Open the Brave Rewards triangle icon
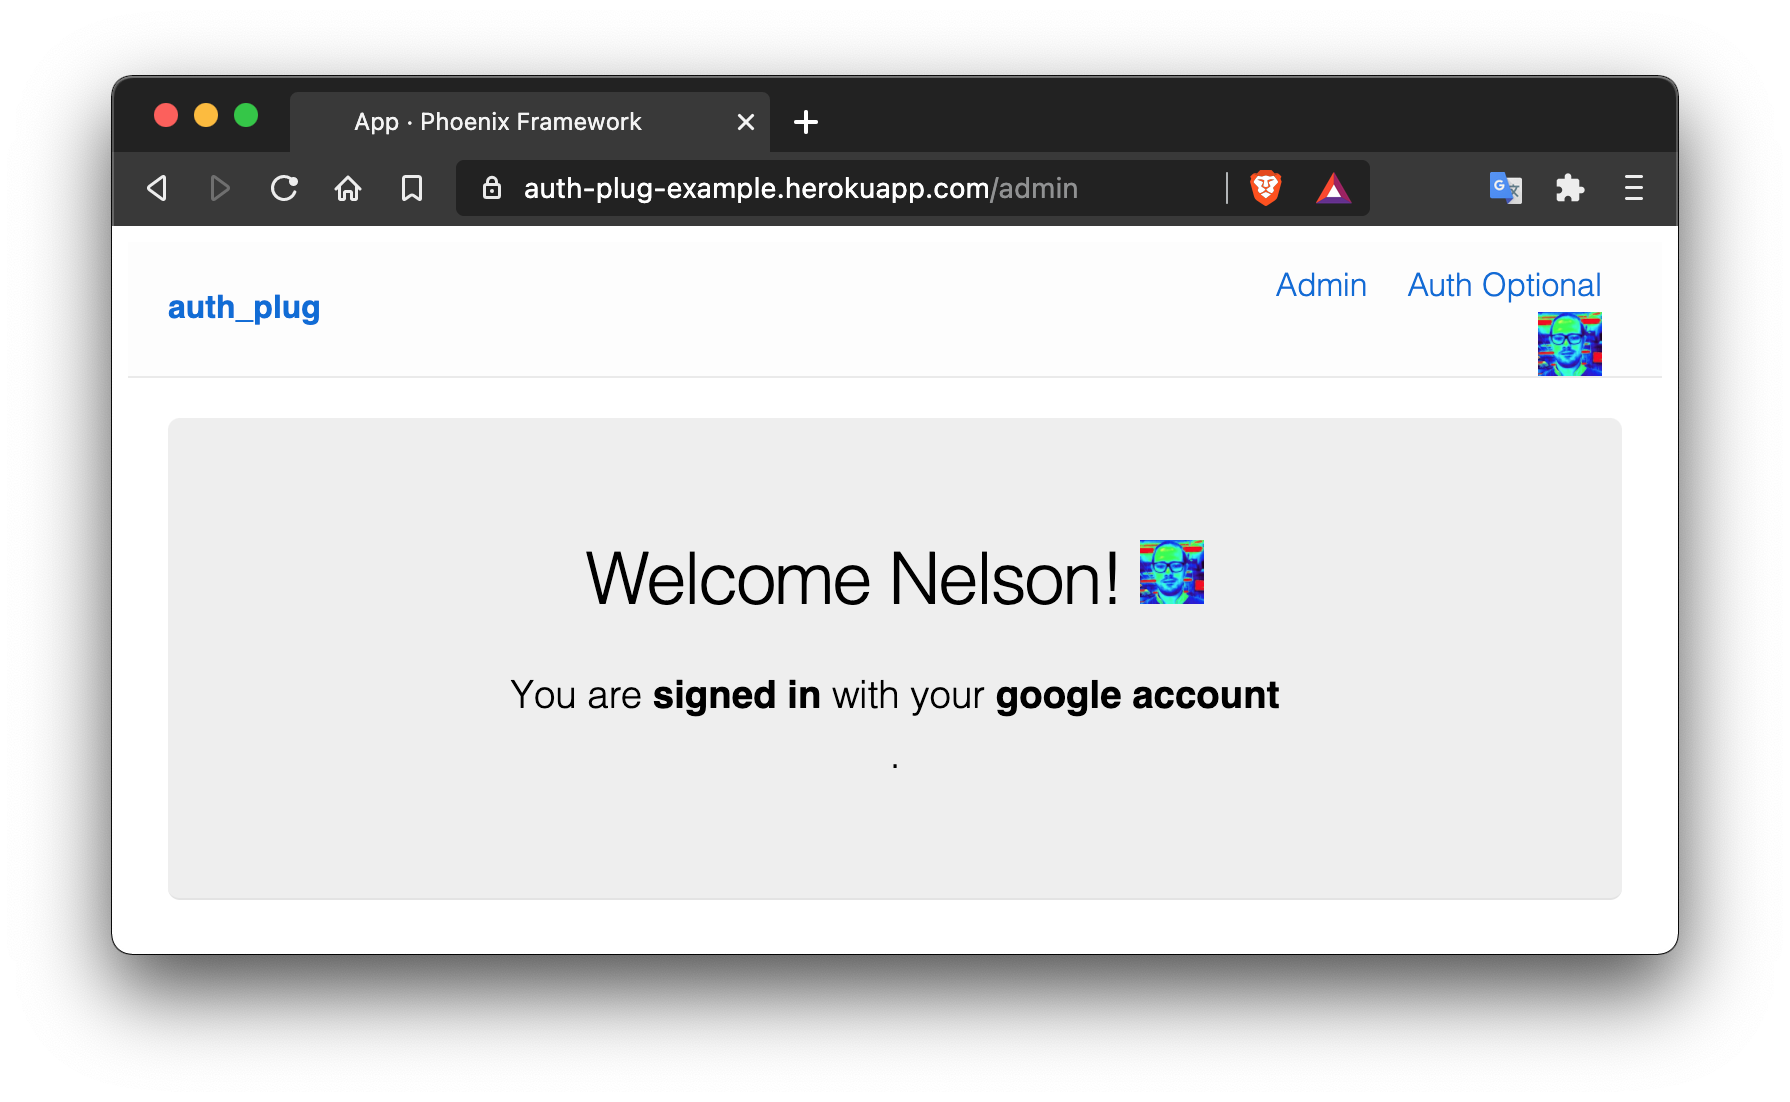Image resolution: width=1790 pixels, height=1102 pixels. [x=1335, y=188]
